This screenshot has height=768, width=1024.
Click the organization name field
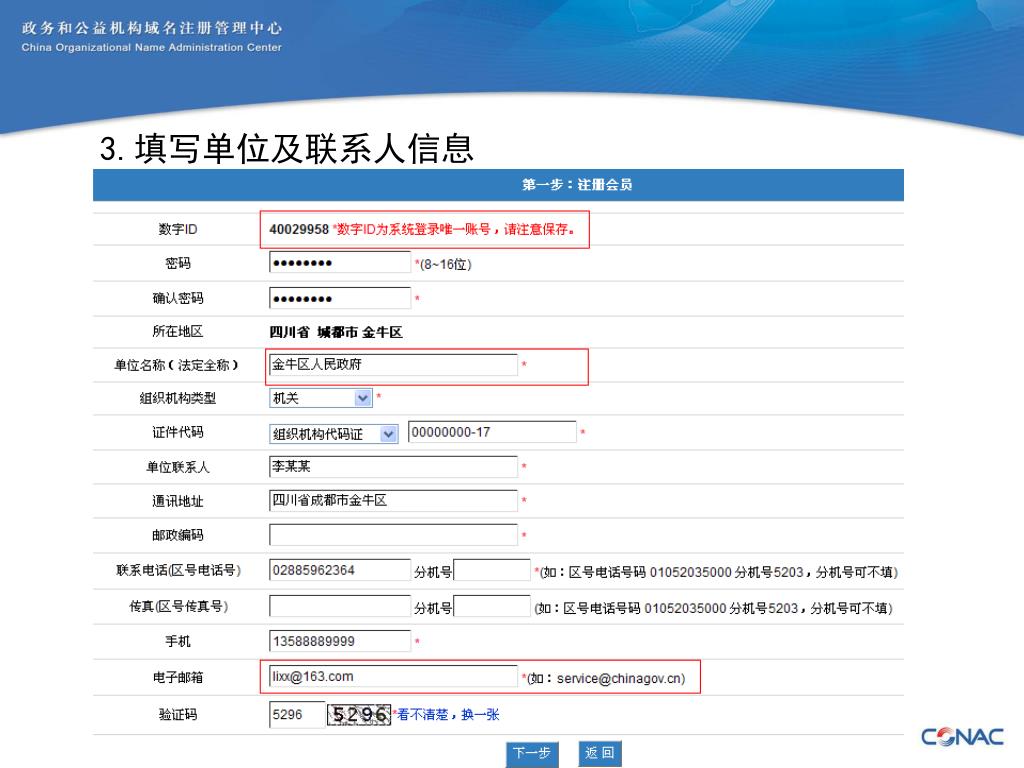(x=393, y=365)
